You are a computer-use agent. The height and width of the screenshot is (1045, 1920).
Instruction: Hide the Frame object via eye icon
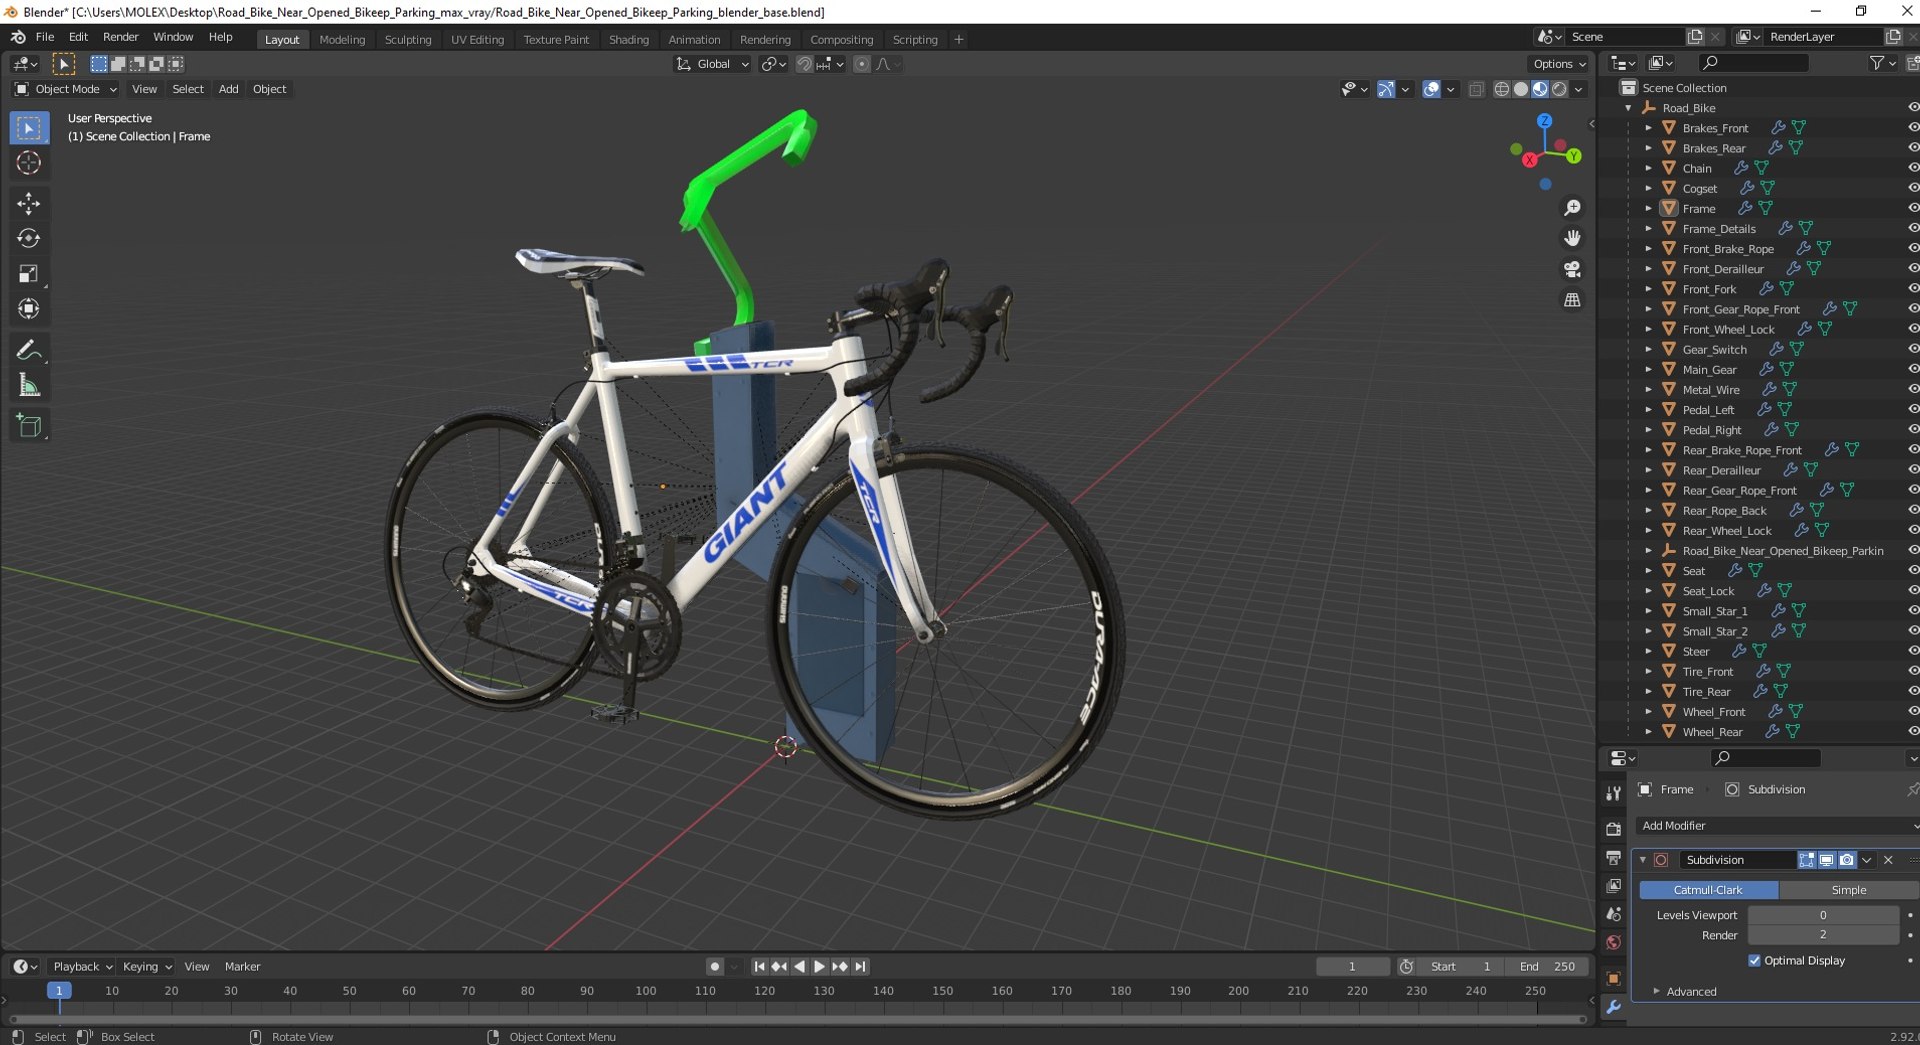[x=1912, y=208]
